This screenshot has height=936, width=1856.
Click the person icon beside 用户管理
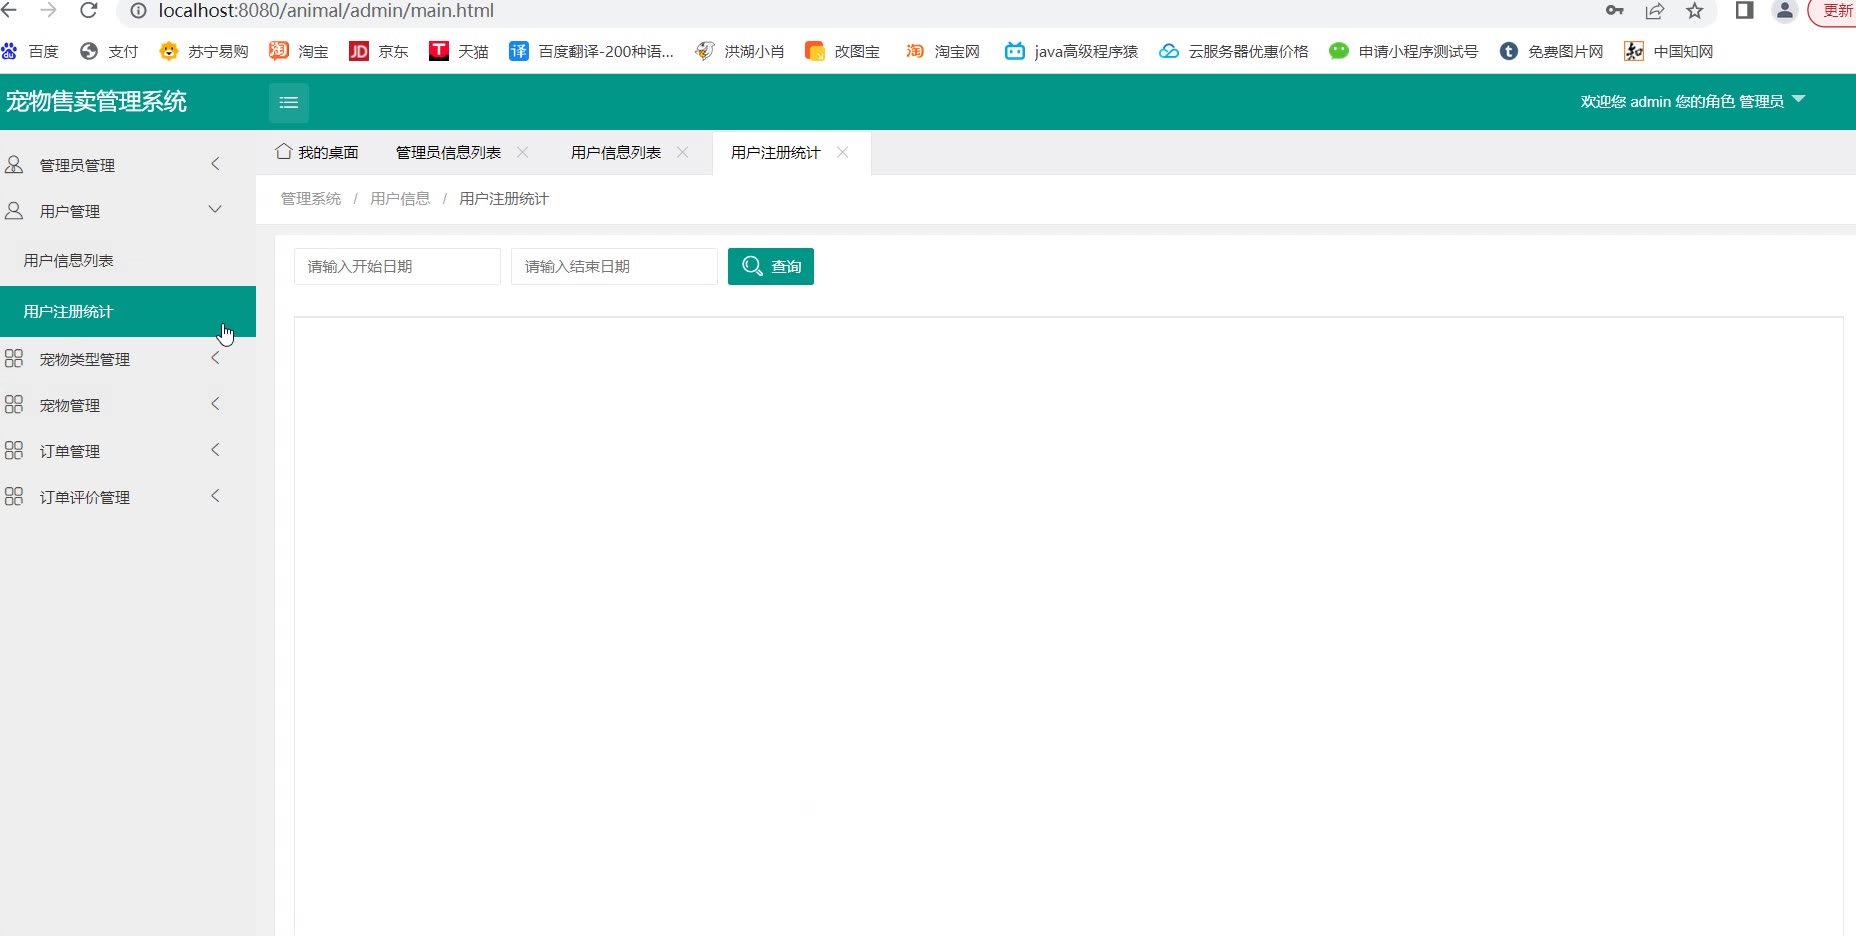(x=14, y=210)
